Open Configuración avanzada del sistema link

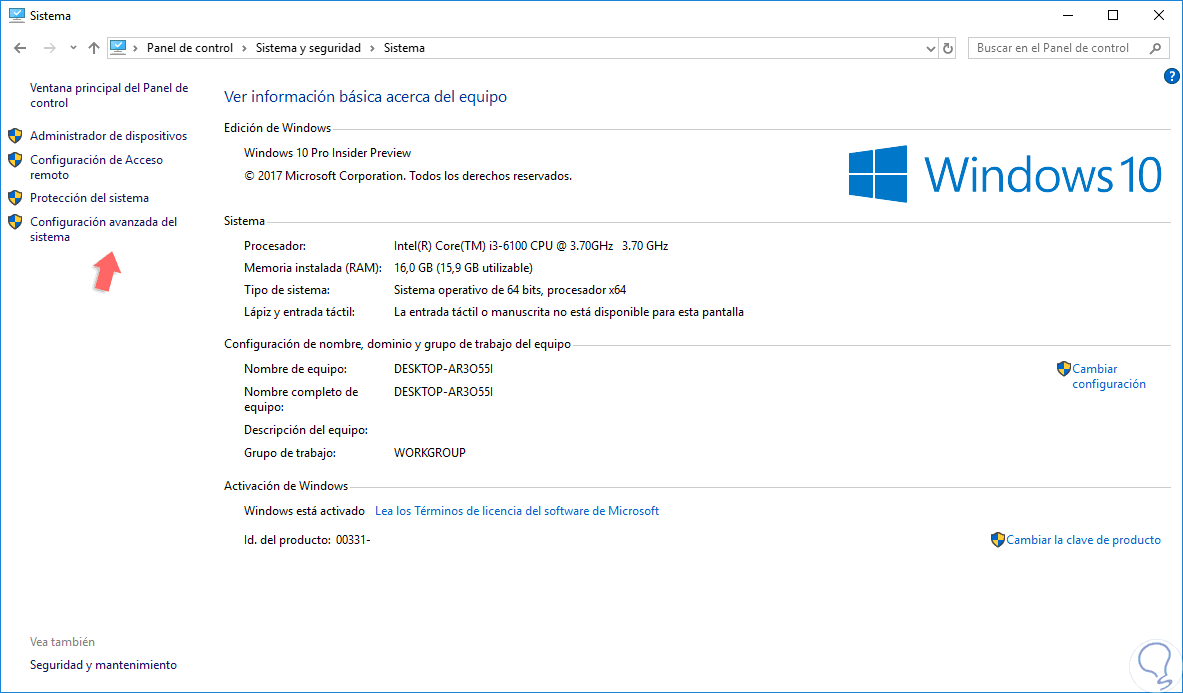point(103,229)
